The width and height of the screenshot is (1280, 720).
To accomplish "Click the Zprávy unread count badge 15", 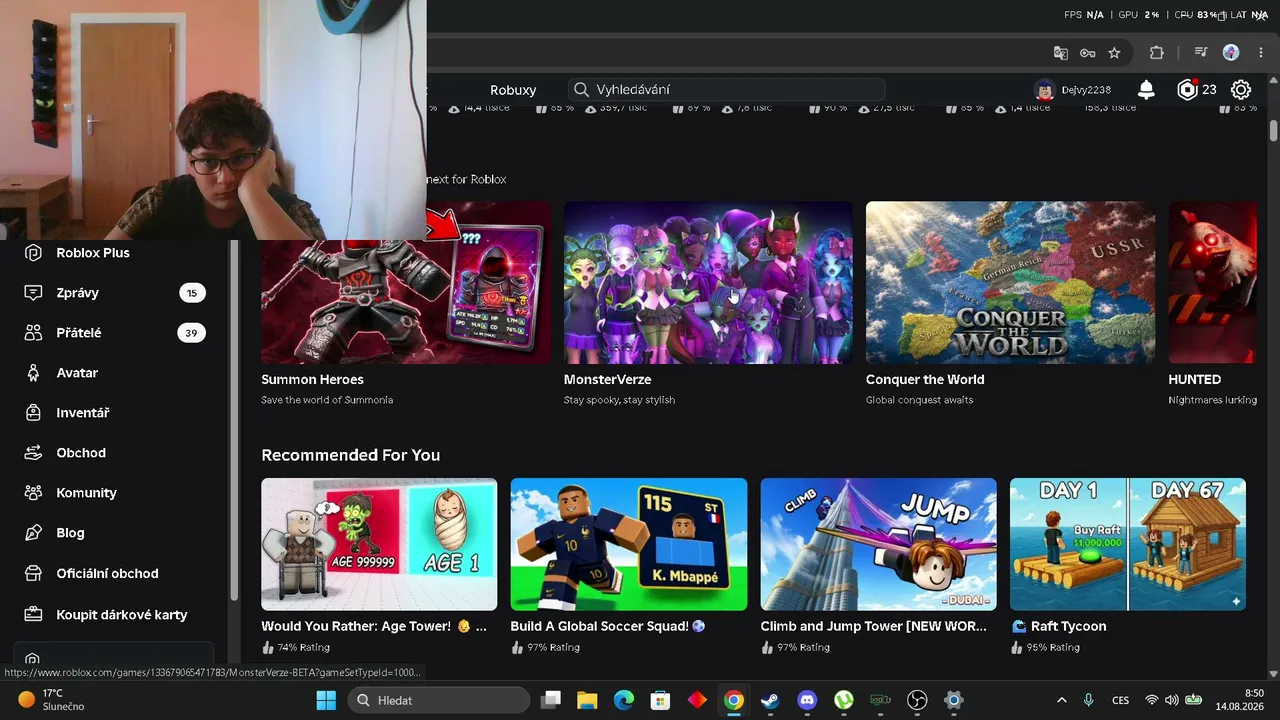I will pos(192,293).
